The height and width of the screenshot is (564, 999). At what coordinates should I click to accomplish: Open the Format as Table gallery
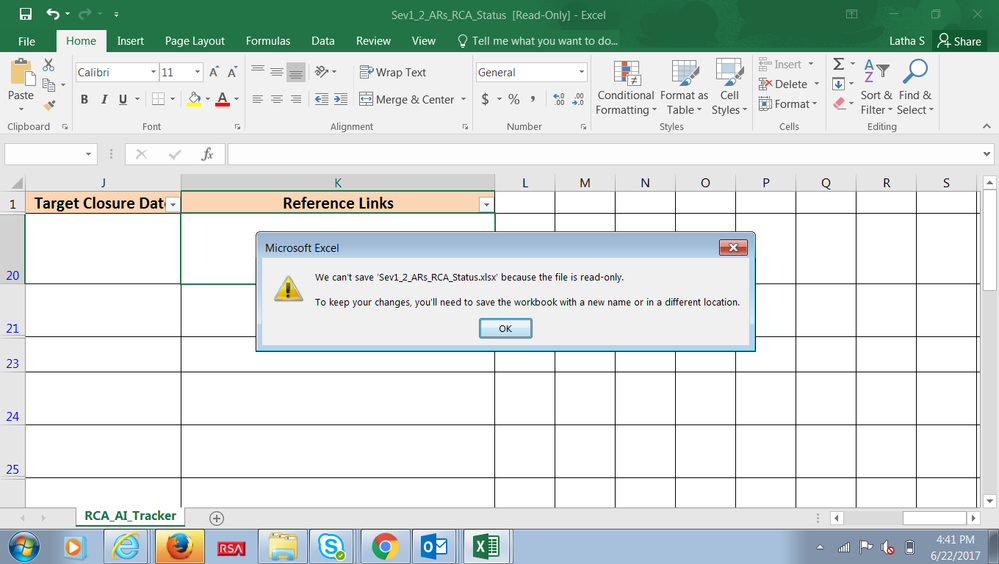pos(684,87)
